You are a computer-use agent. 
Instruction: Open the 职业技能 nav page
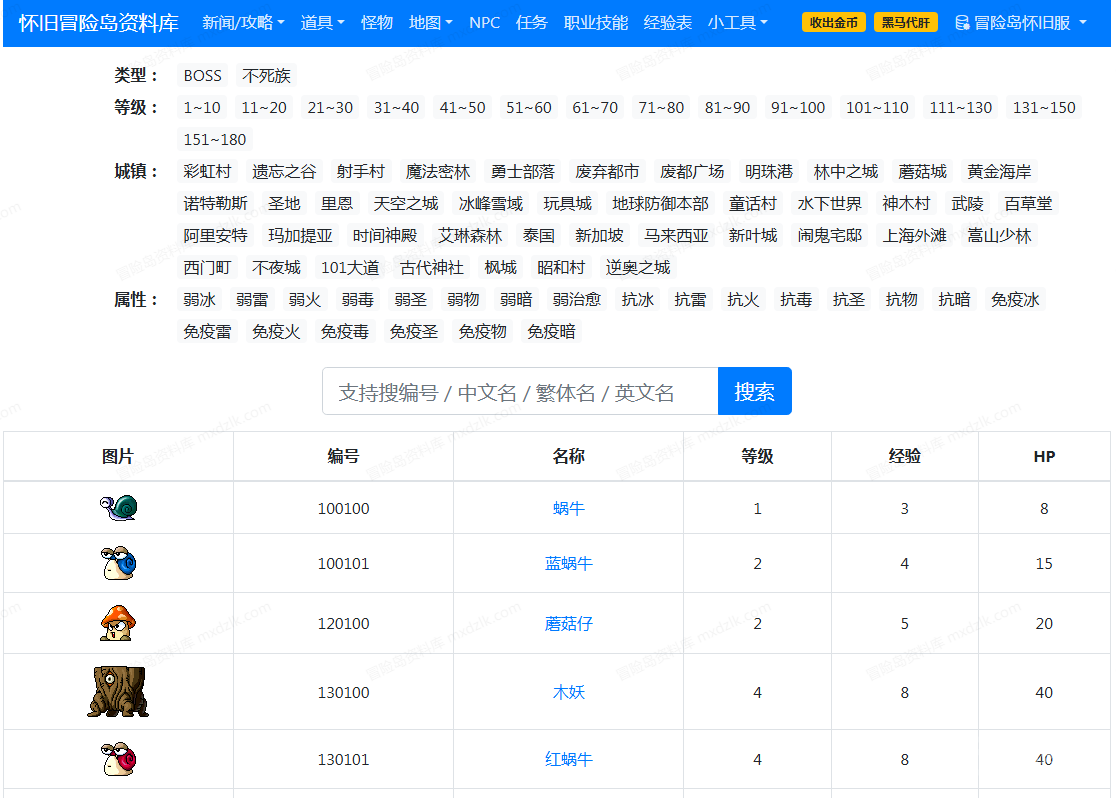click(596, 23)
